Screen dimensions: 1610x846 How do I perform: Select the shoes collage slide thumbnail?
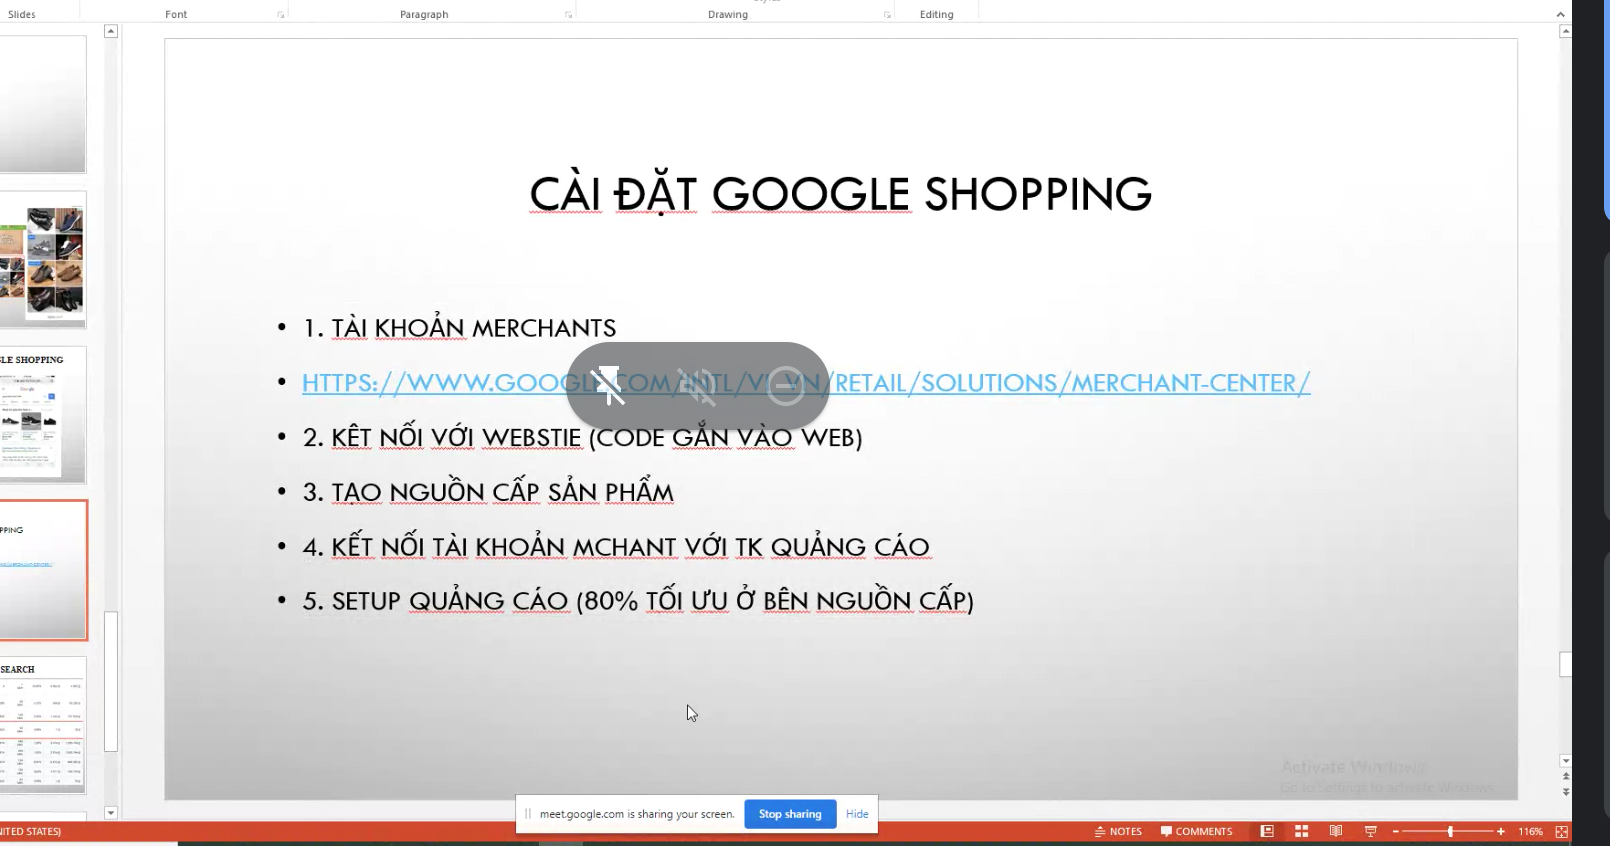[43, 260]
